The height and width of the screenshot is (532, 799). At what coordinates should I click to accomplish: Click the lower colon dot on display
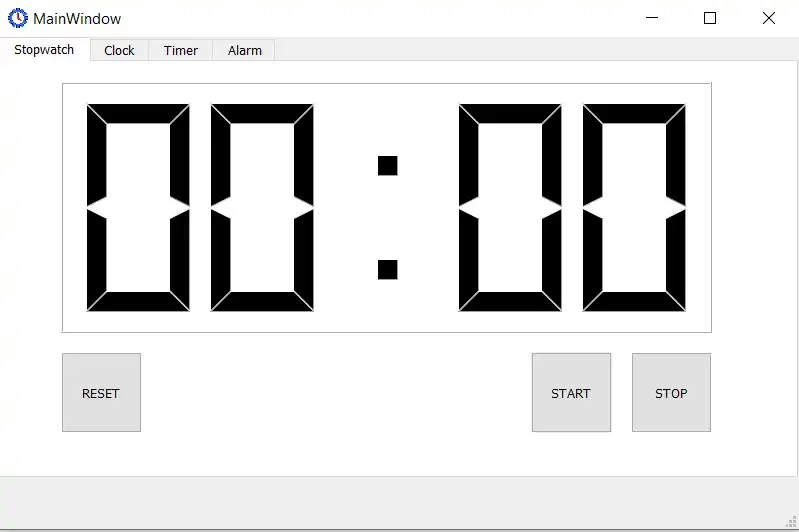(387, 270)
